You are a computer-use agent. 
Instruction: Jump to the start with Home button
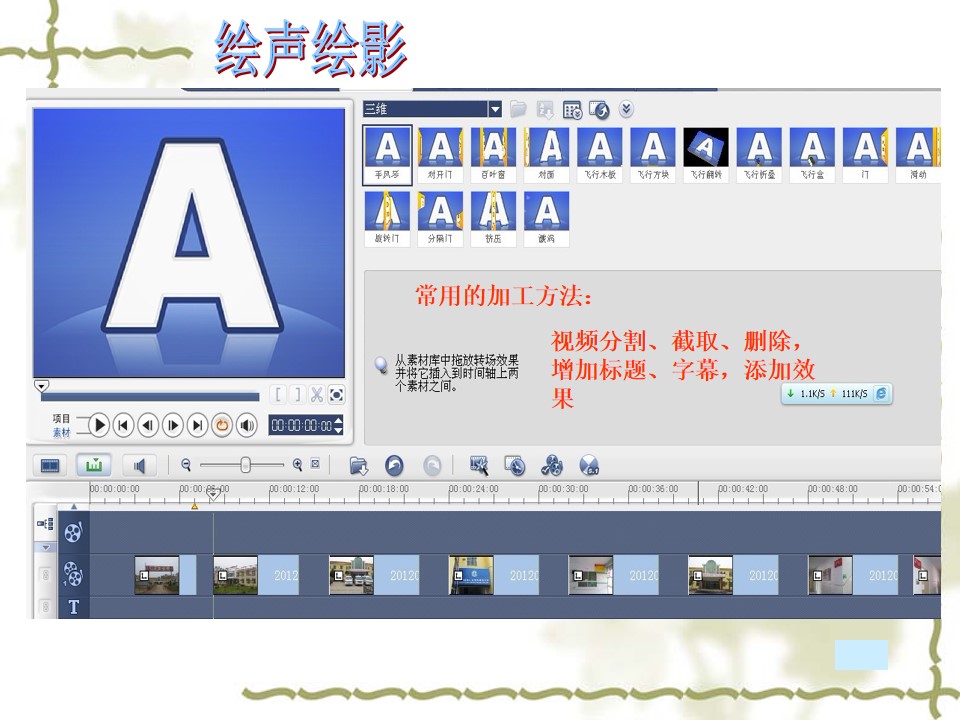pyautogui.click(x=123, y=425)
